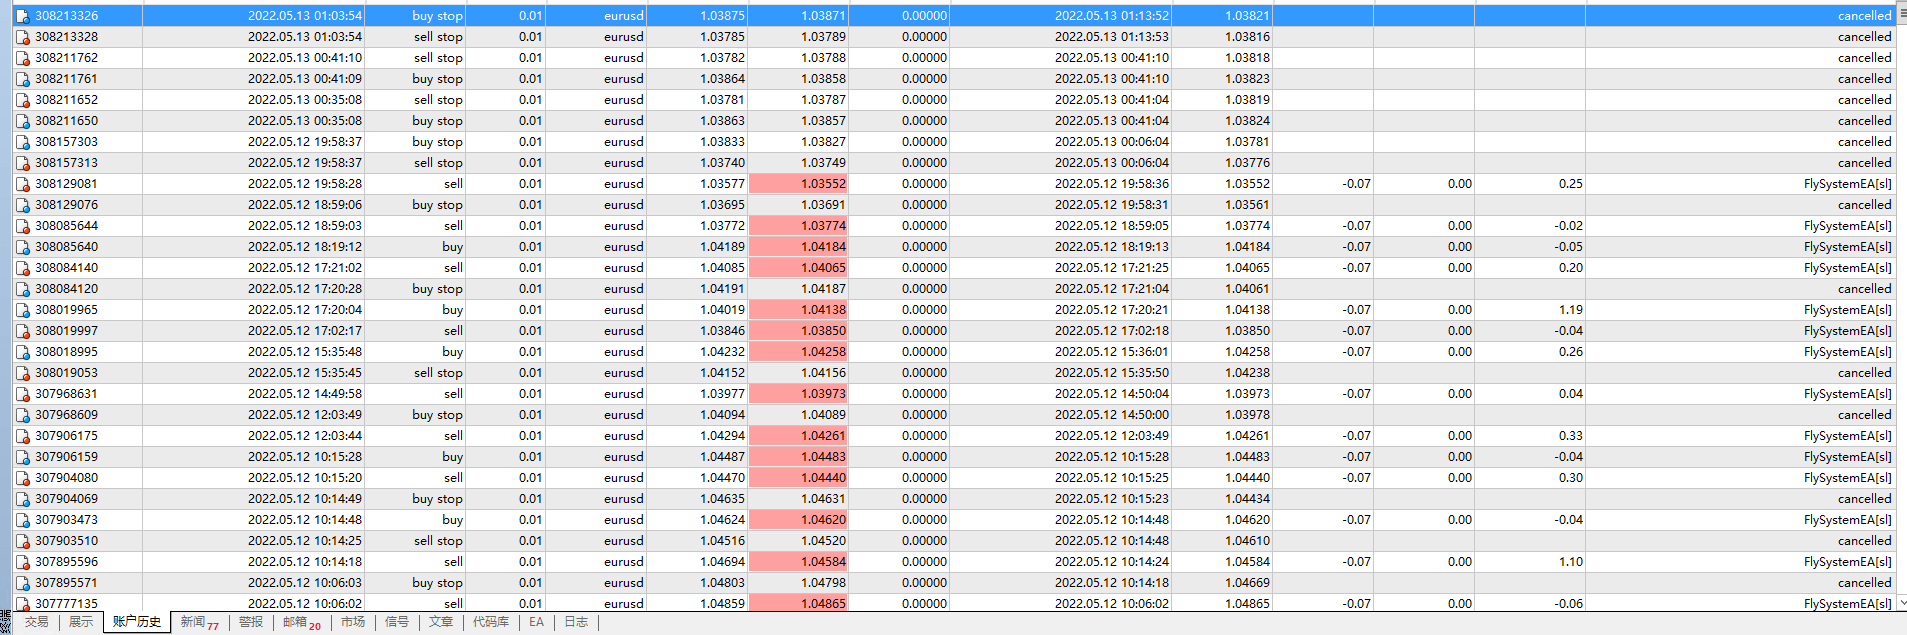
Task: Open the 代码库 tab
Action: (x=491, y=622)
